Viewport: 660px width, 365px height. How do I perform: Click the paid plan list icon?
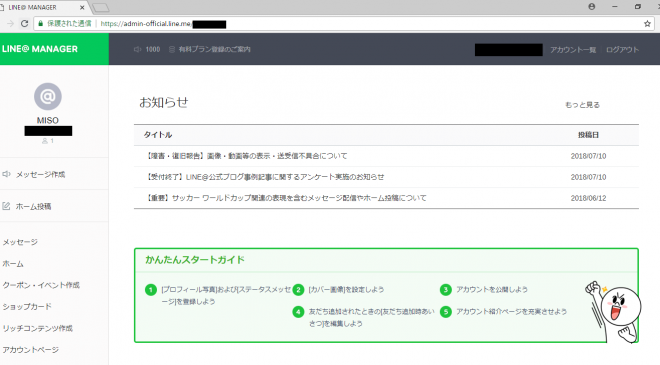click(x=172, y=49)
